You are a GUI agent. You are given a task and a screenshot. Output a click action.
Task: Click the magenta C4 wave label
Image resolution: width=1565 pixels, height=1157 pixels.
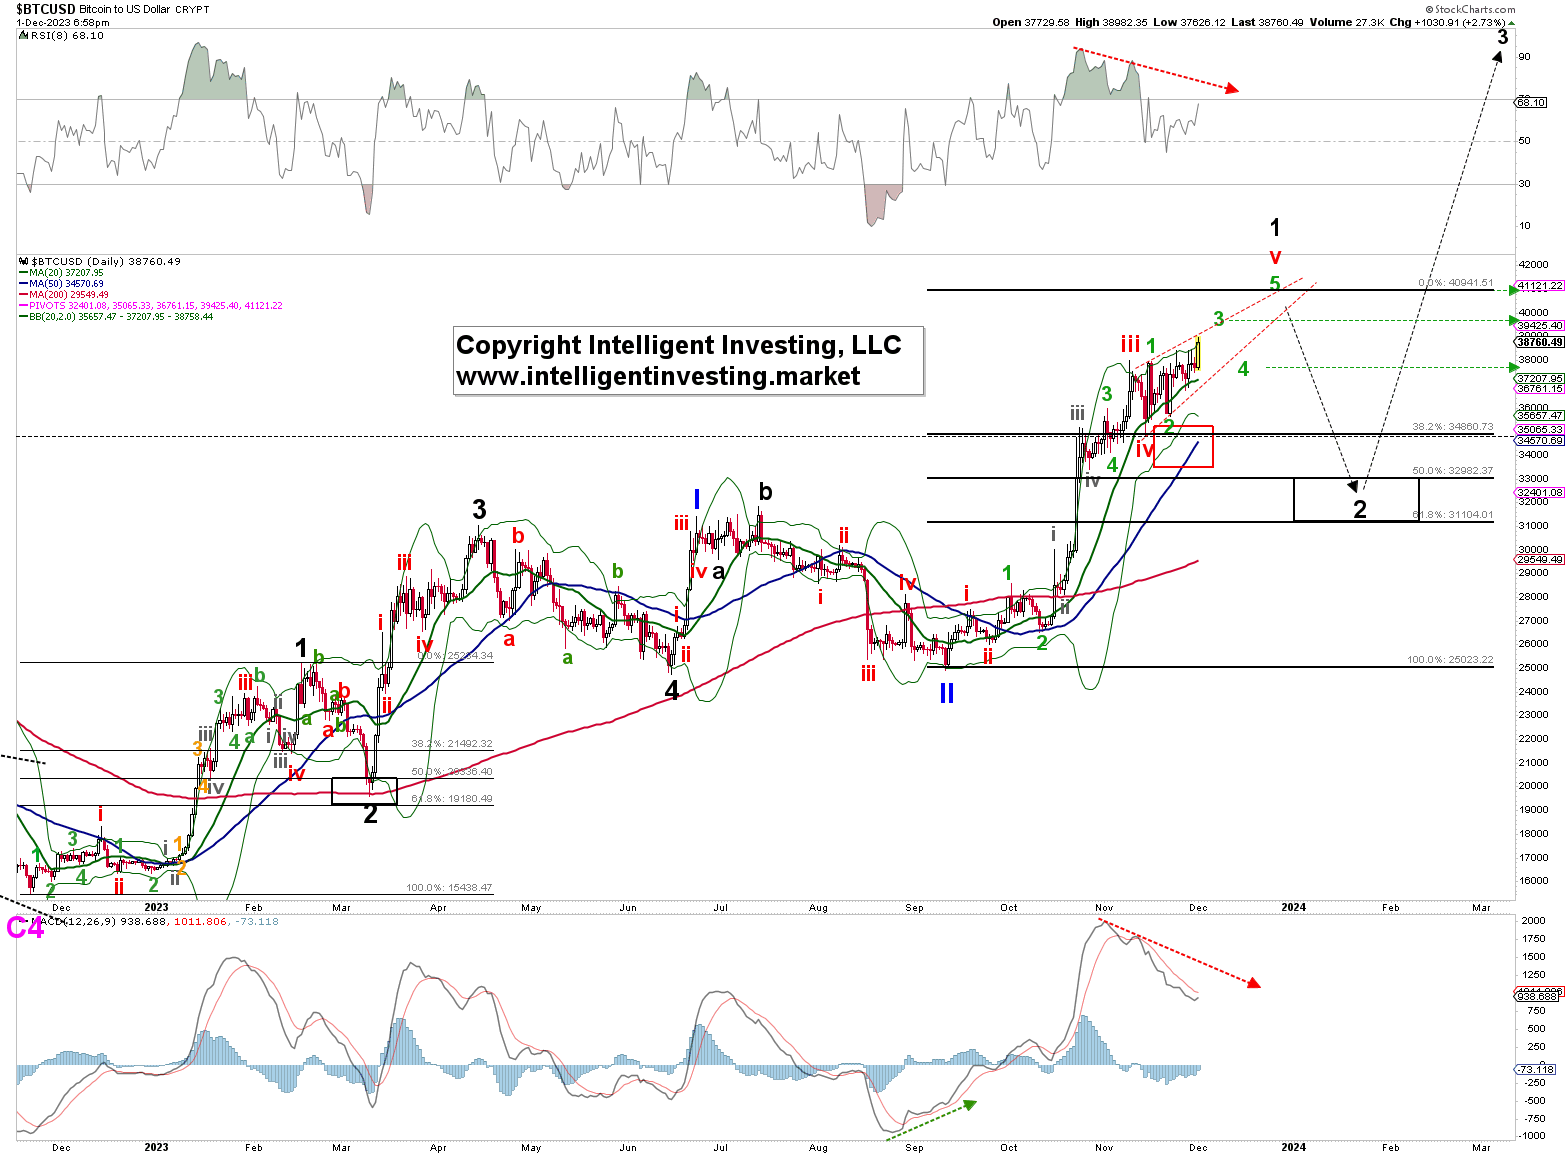(25, 928)
